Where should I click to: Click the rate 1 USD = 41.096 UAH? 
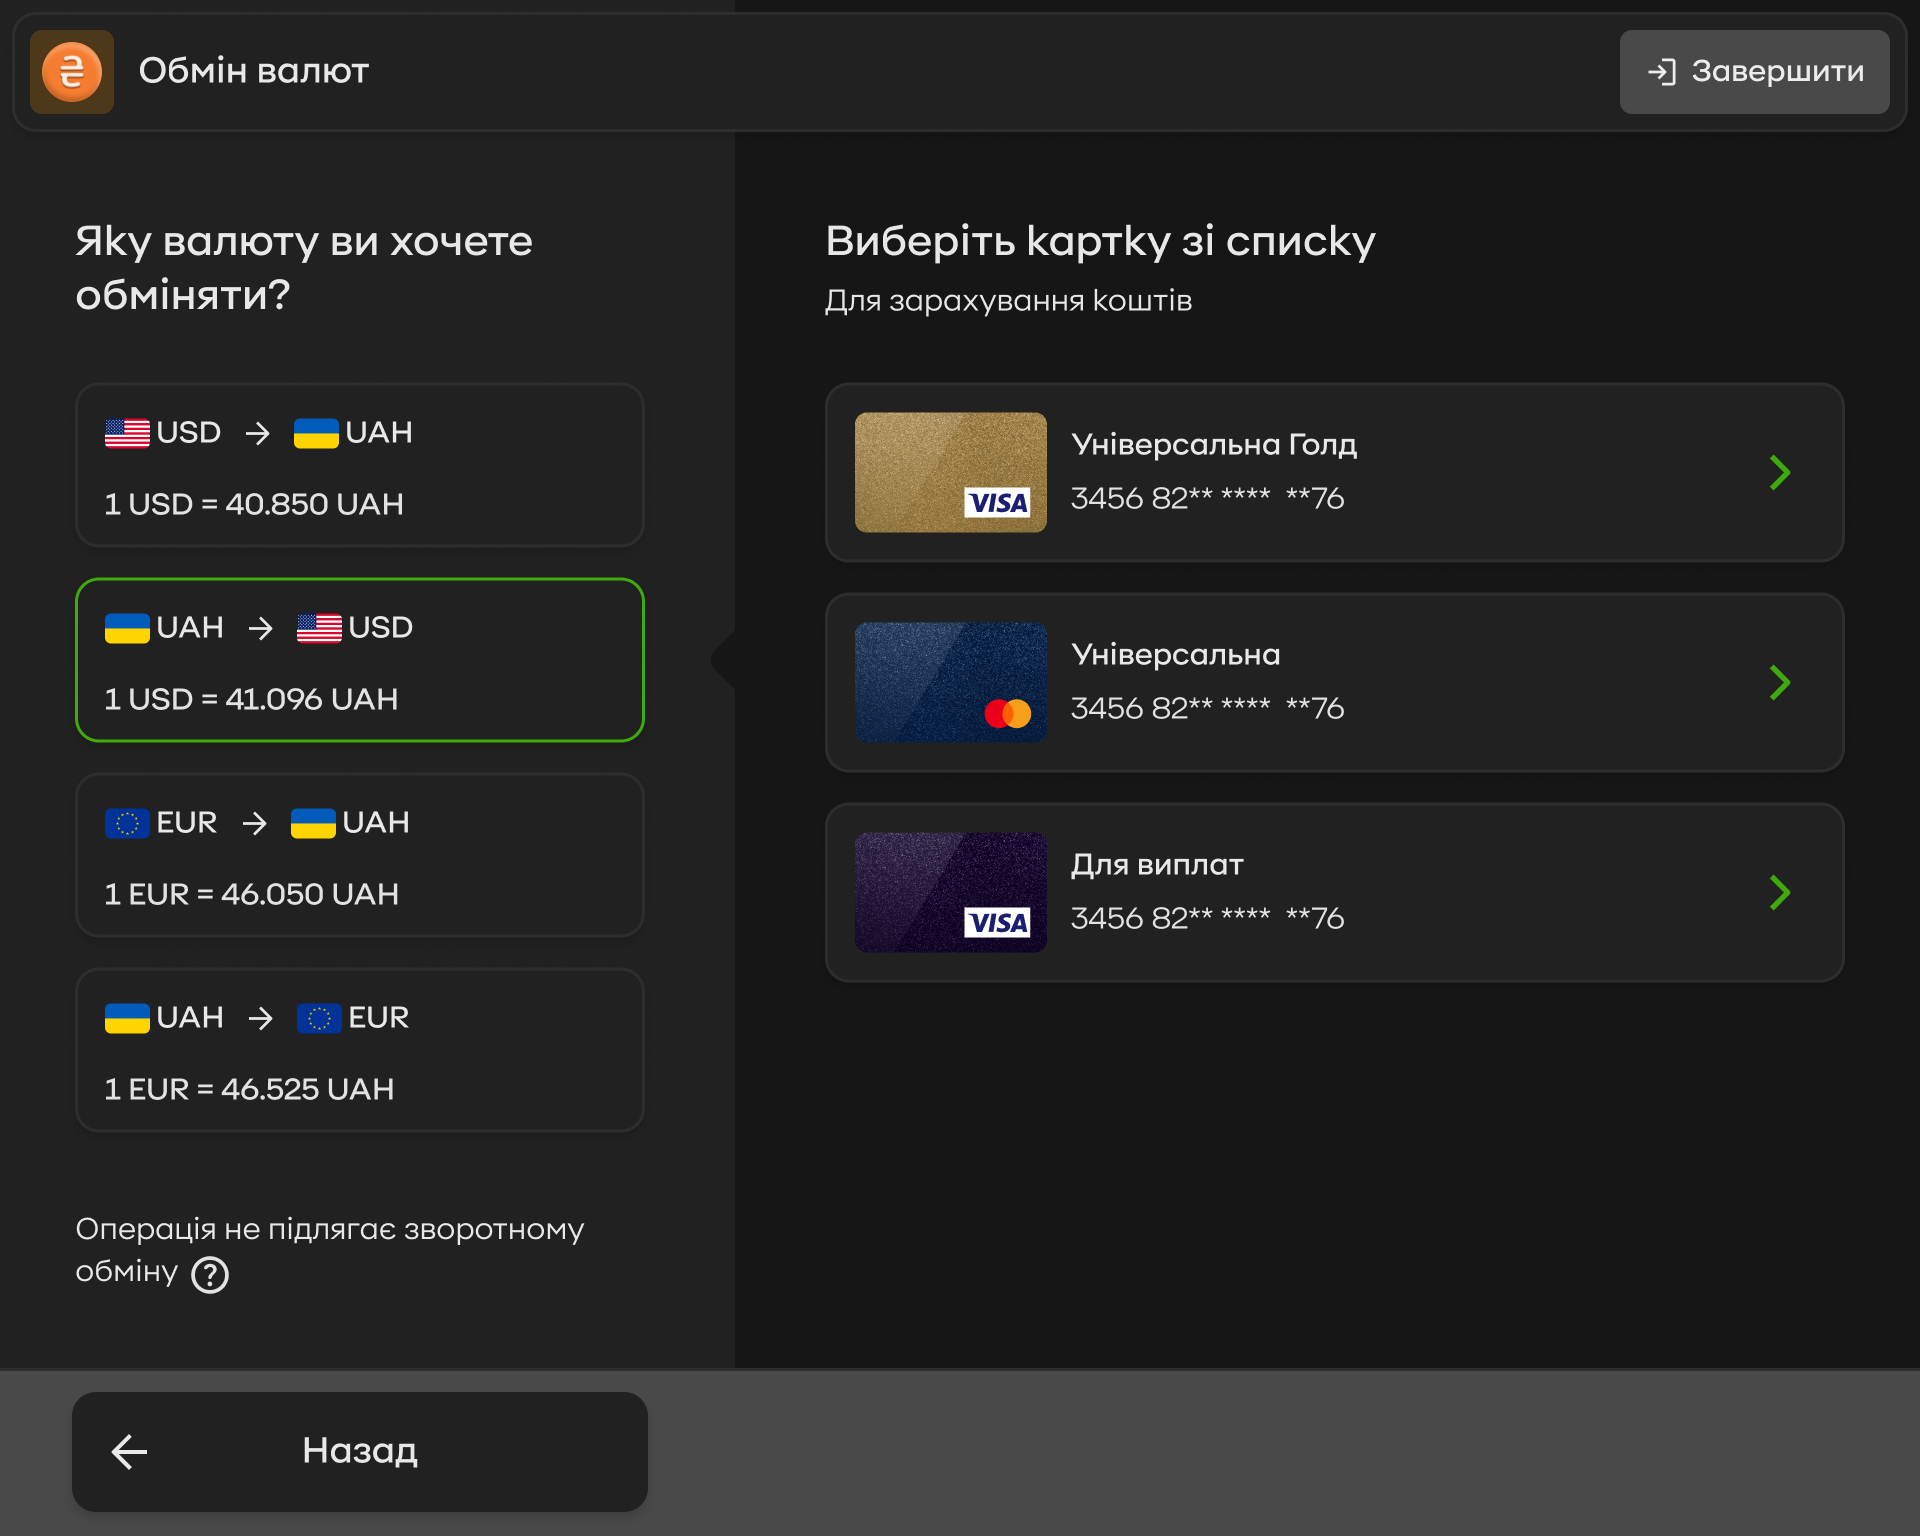251,699
